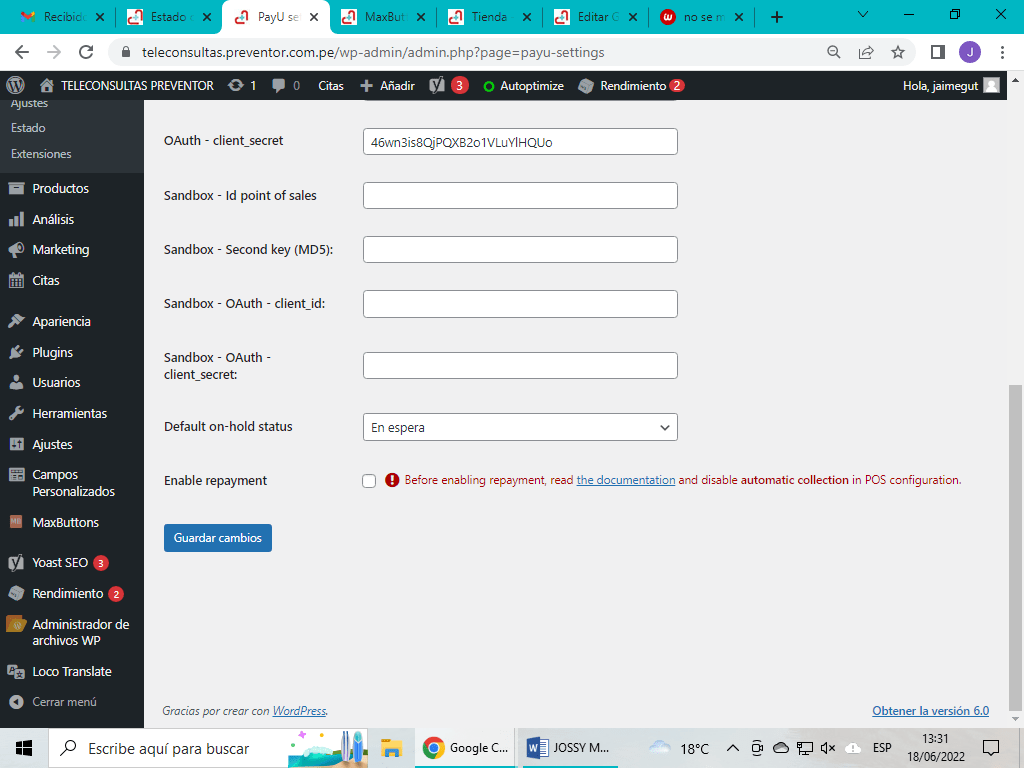Screen dimensions: 1024x768
Task: Go back with the browser back arrow
Action: click(22, 52)
